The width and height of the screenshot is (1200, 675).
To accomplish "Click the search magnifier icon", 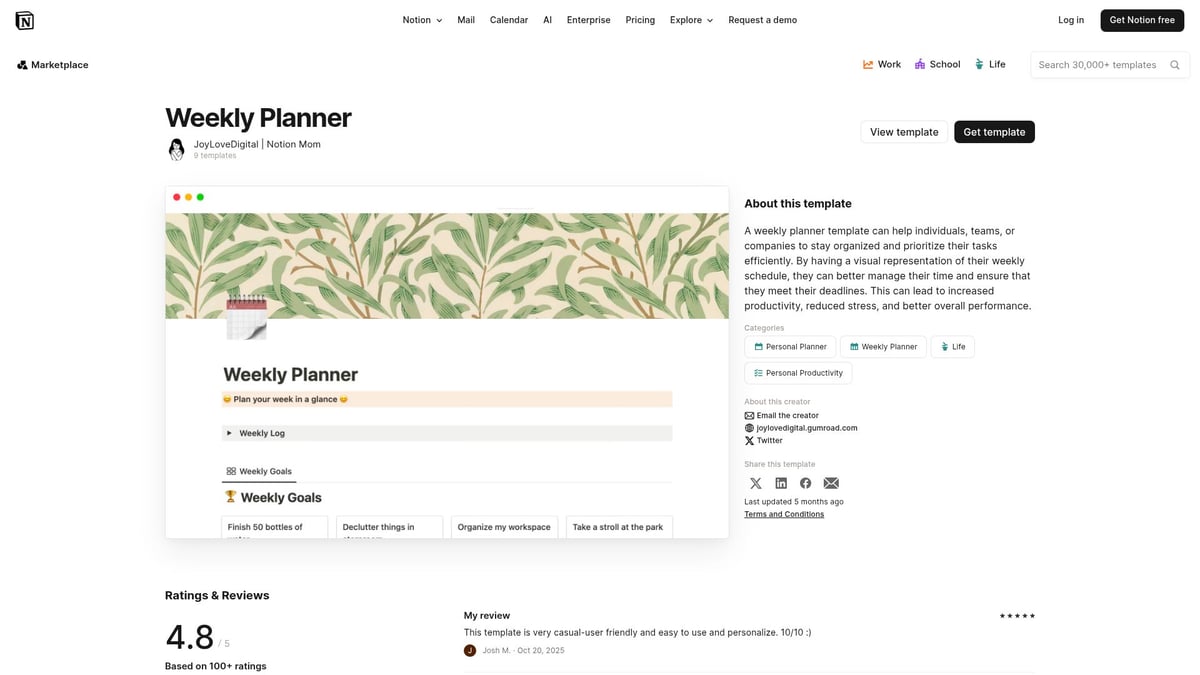I will (1175, 64).
